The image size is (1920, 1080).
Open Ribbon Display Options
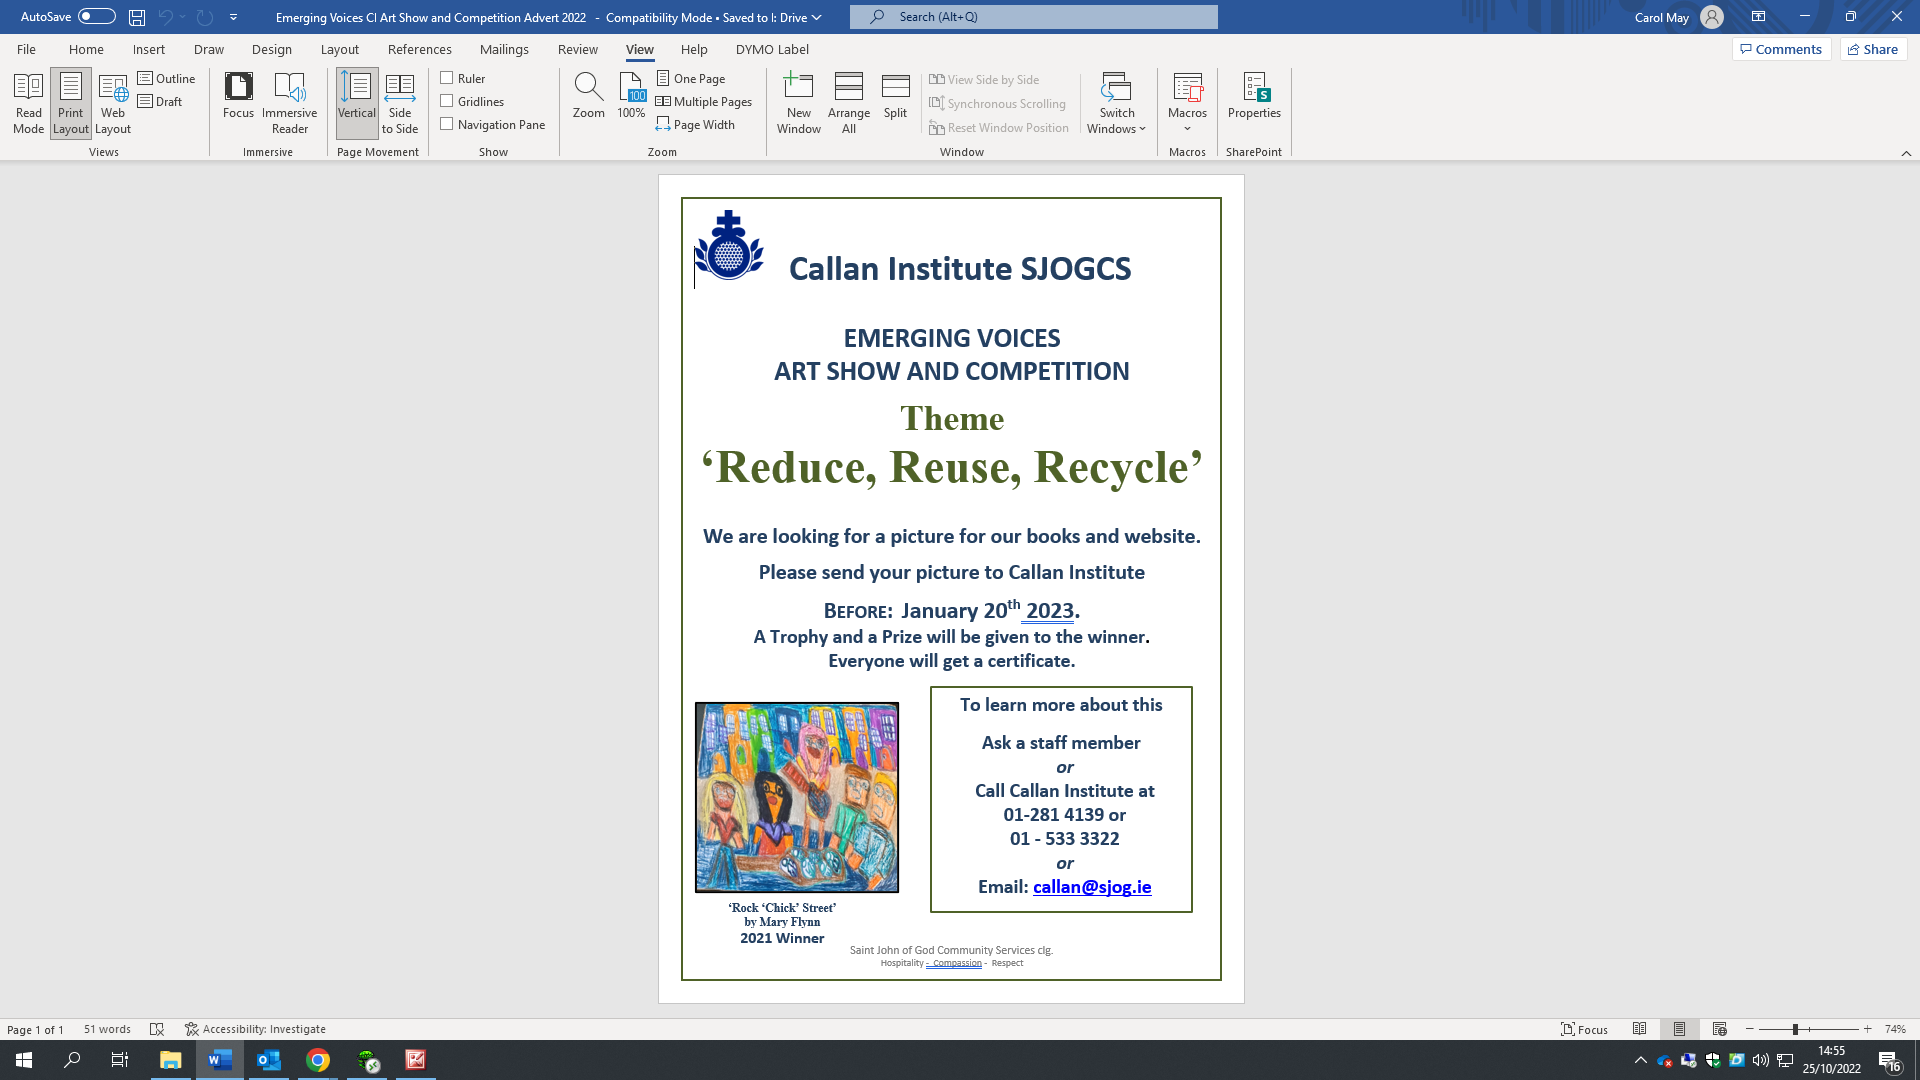1758,17
